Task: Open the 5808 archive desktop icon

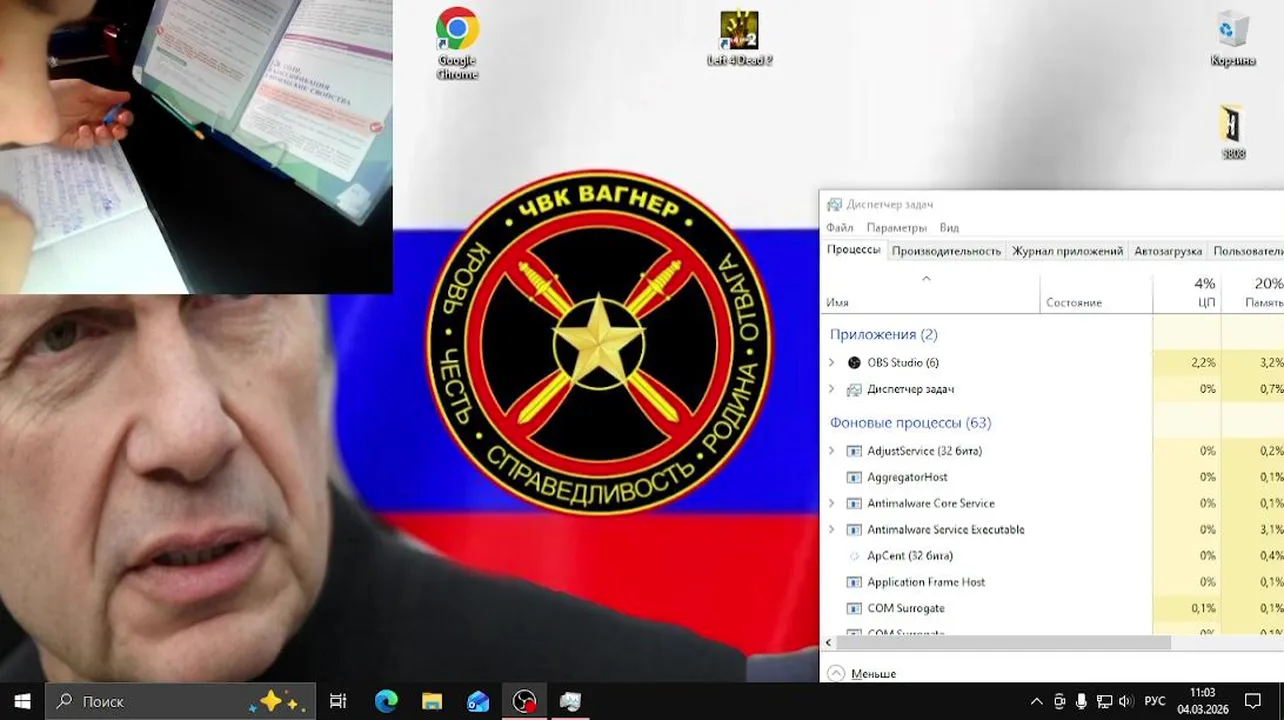Action: pos(1232,132)
